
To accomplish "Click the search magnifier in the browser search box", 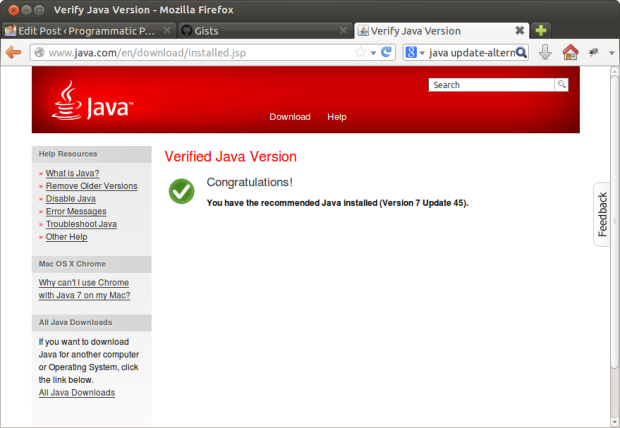I will [521, 52].
